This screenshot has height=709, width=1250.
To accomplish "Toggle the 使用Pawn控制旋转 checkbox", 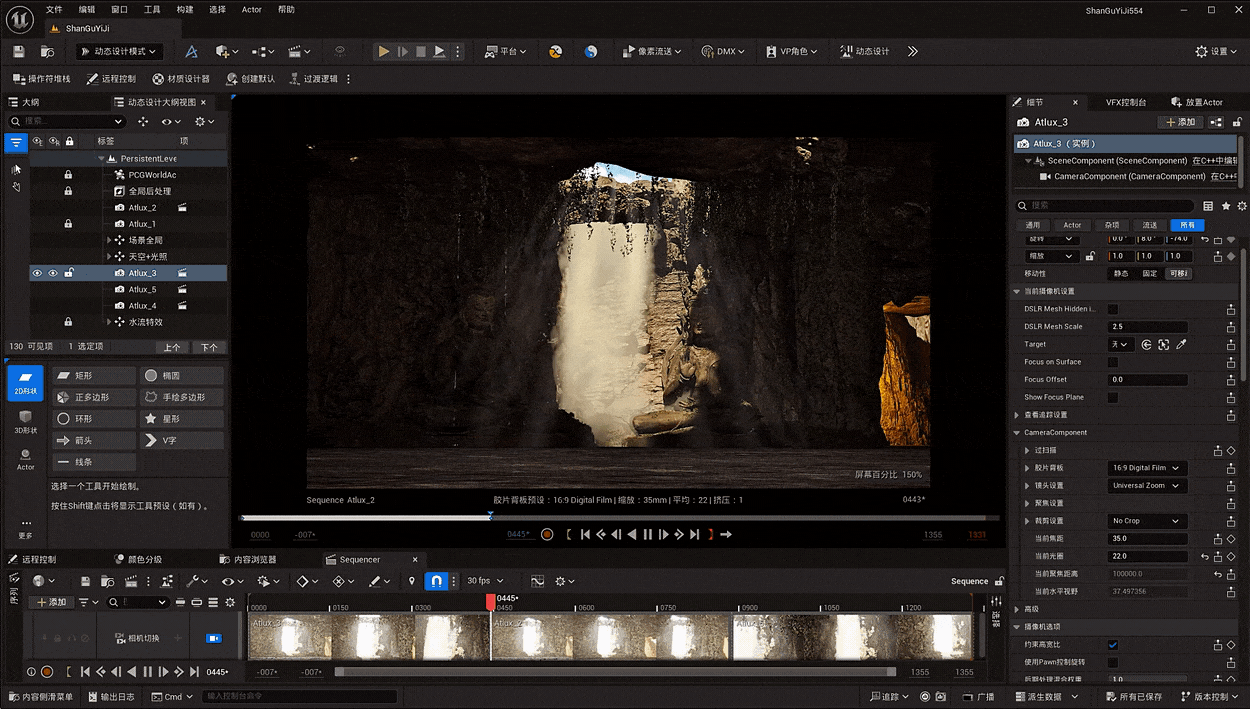I will tap(1113, 662).
